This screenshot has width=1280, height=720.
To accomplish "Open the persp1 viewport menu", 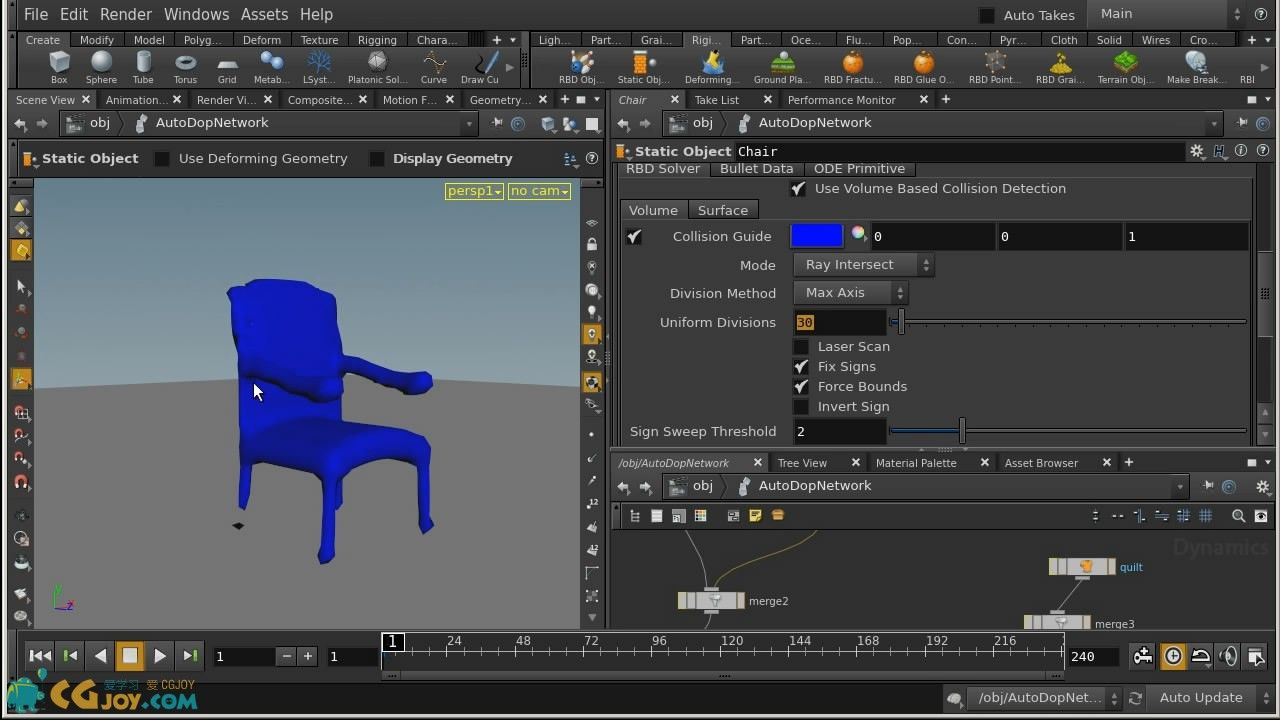I will (474, 191).
